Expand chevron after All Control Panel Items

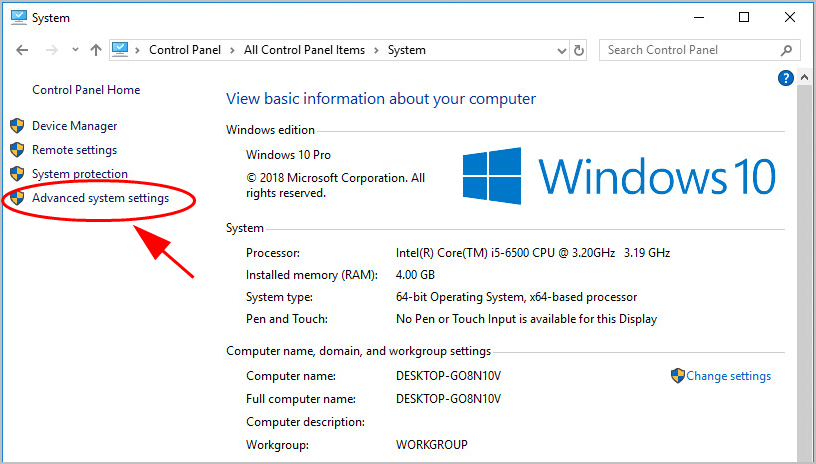pos(376,50)
